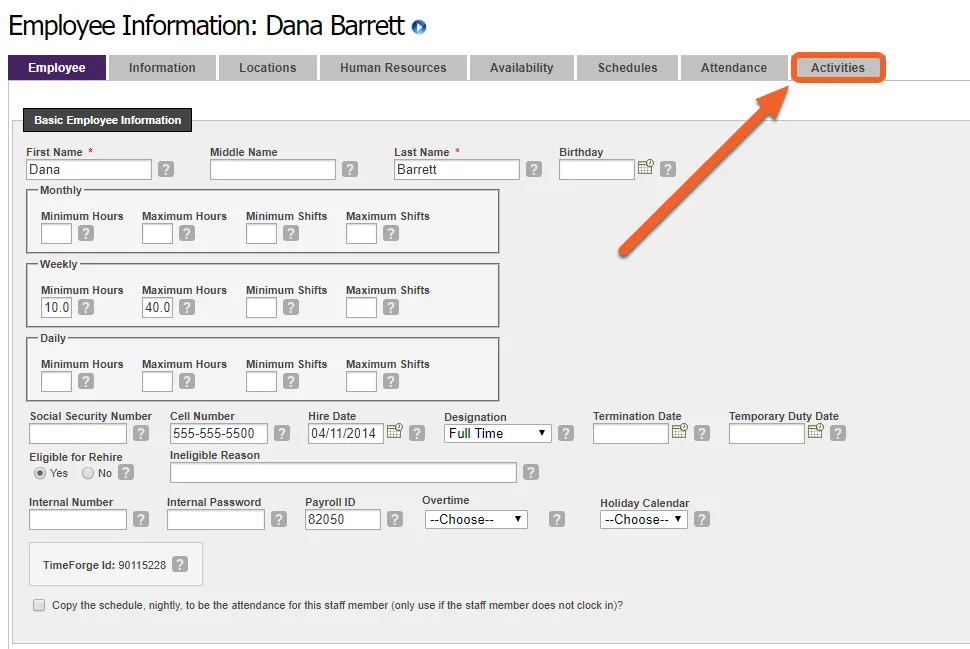Click the First Name input field
Image resolution: width=970 pixels, height=649 pixels.
click(x=89, y=170)
